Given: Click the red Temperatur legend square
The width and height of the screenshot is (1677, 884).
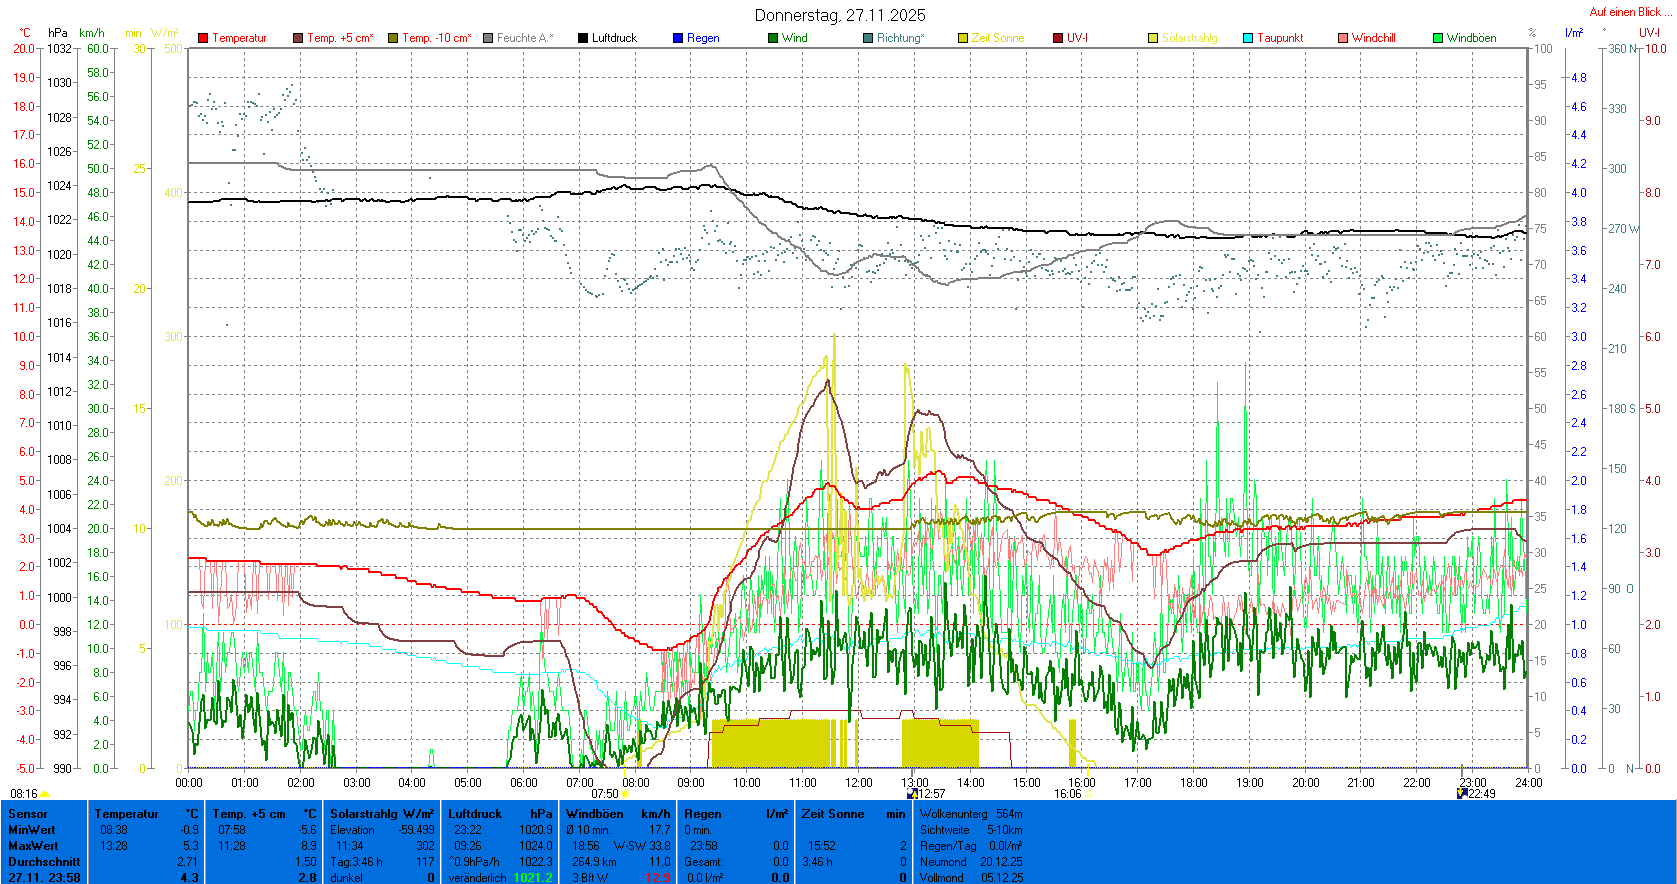Looking at the screenshot, I should (203, 38).
